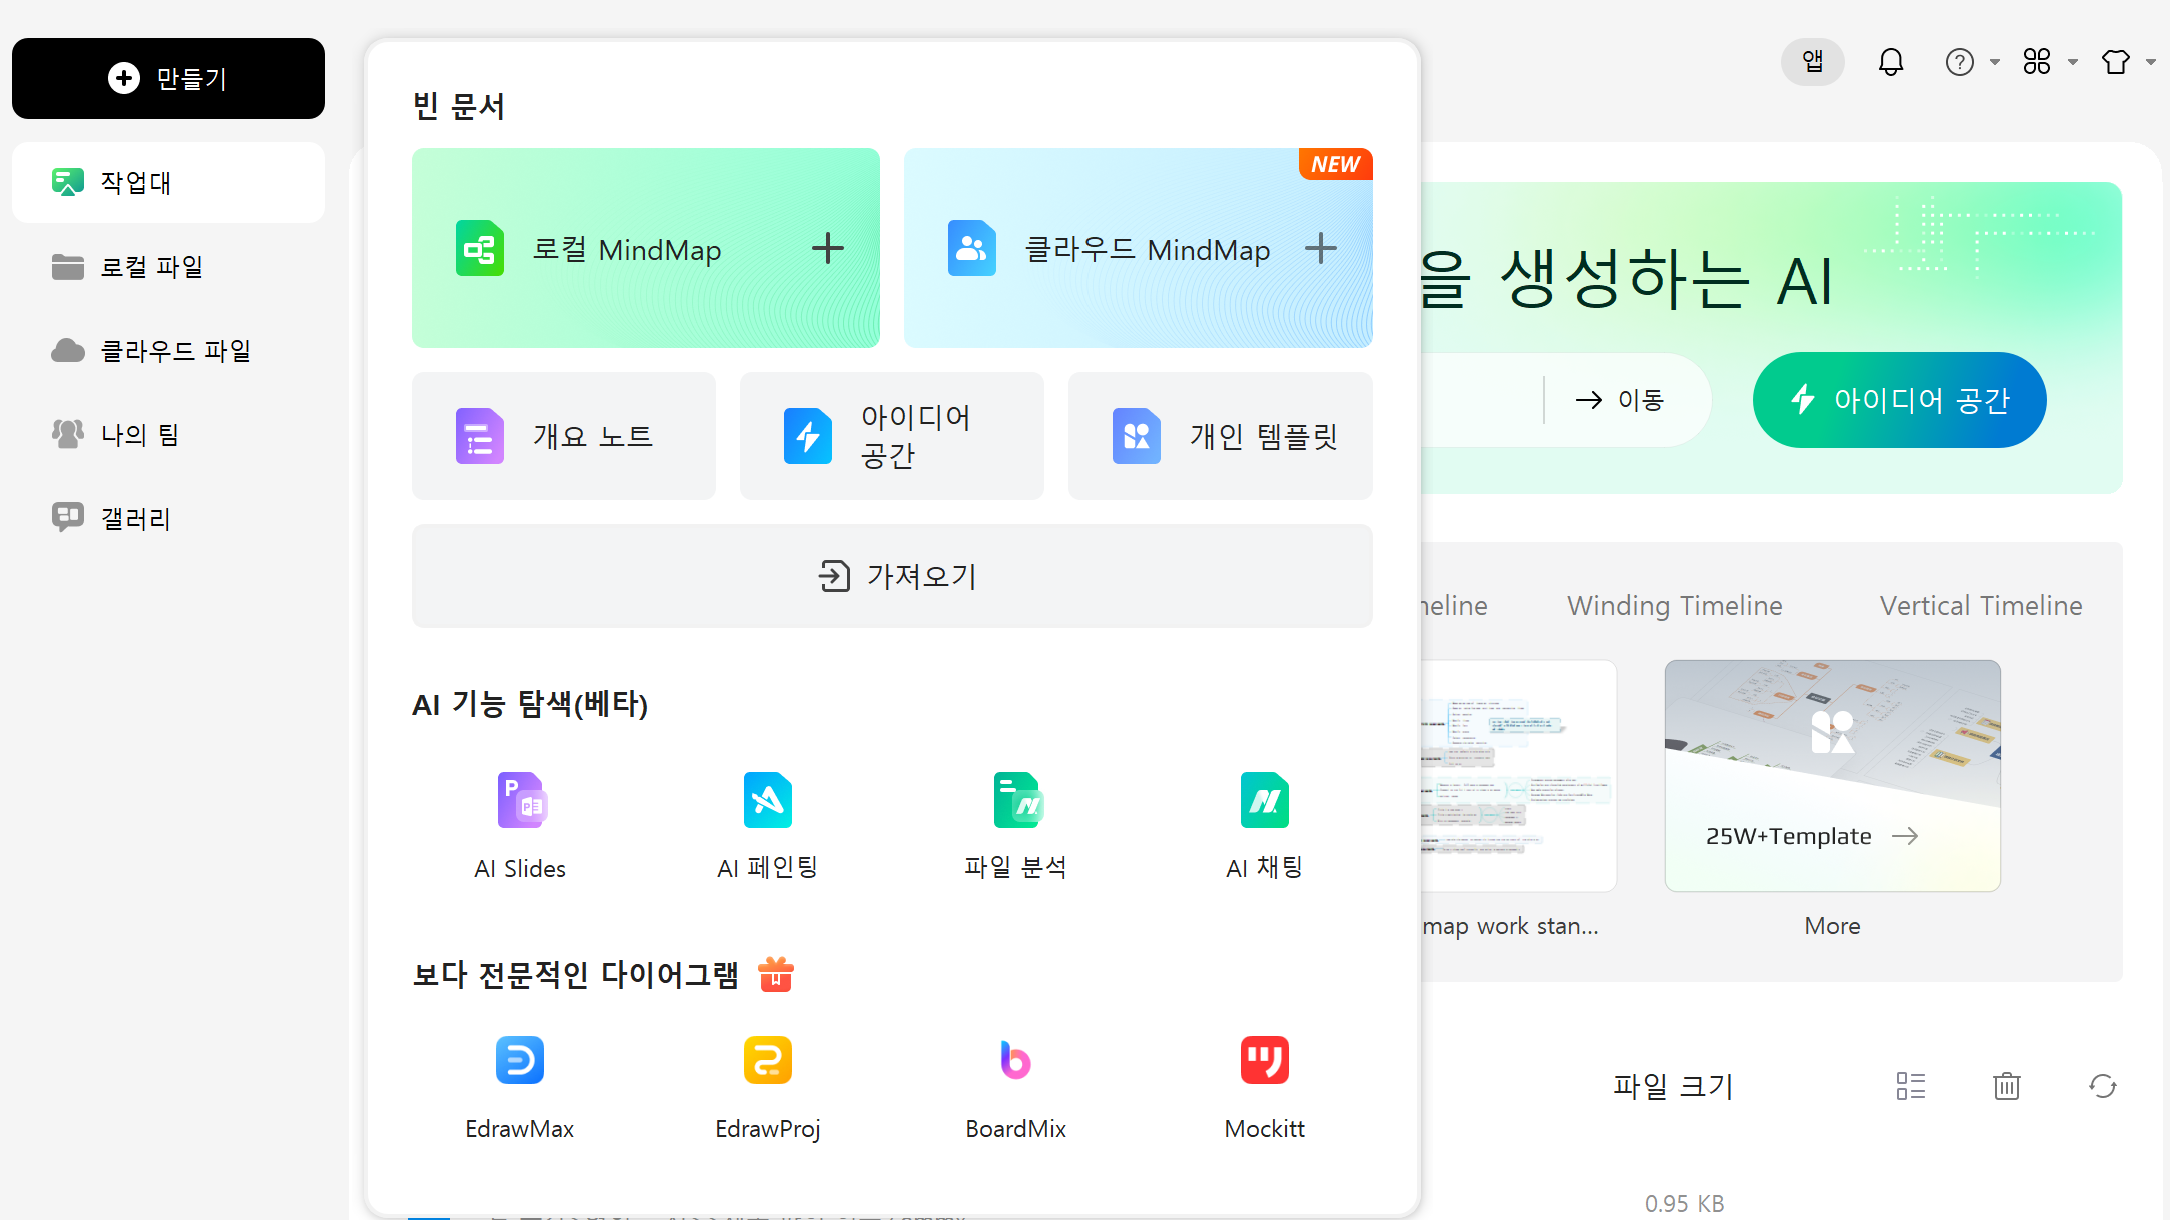Screen dimensions: 2170x1220
Task: Launch AI 페인팅 feature
Action: pyautogui.click(x=768, y=826)
